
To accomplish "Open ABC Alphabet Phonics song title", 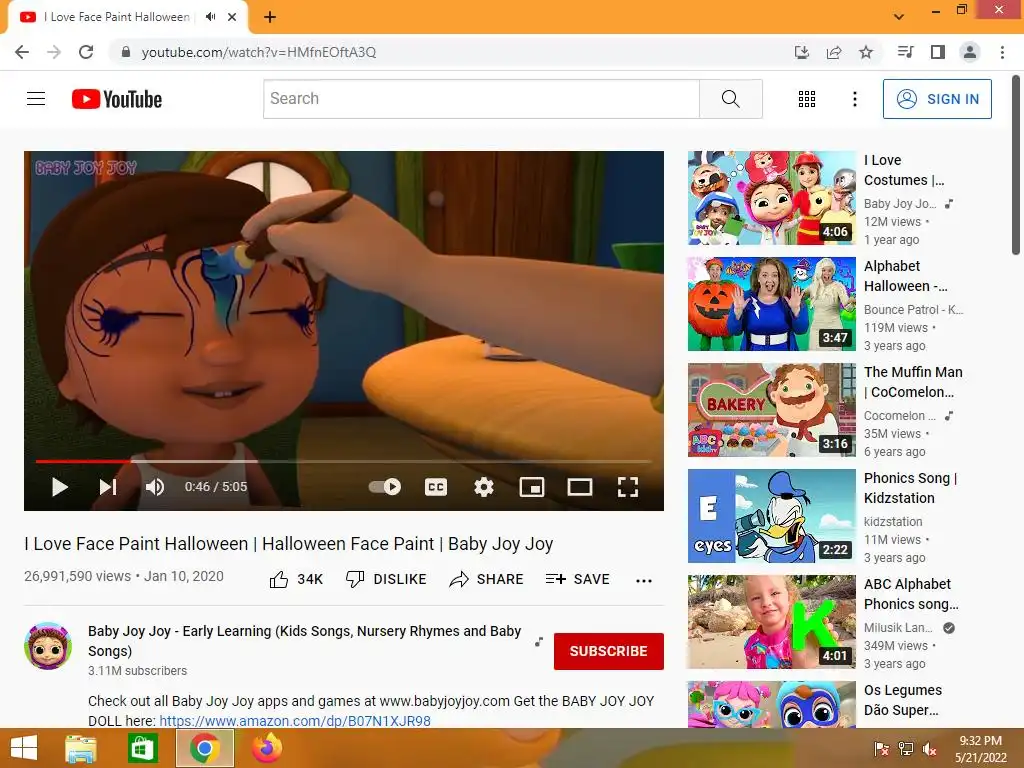I will pyautogui.click(x=911, y=594).
